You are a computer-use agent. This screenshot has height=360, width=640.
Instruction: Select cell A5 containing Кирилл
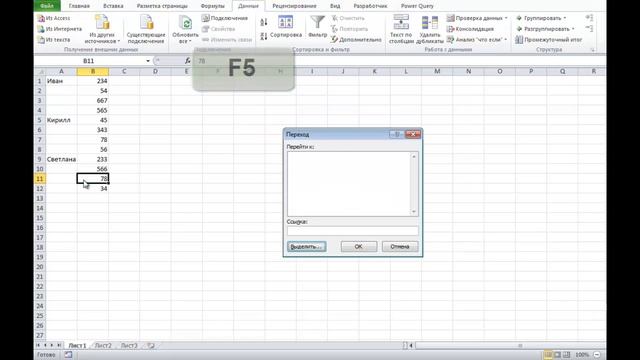click(x=61, y=120)
